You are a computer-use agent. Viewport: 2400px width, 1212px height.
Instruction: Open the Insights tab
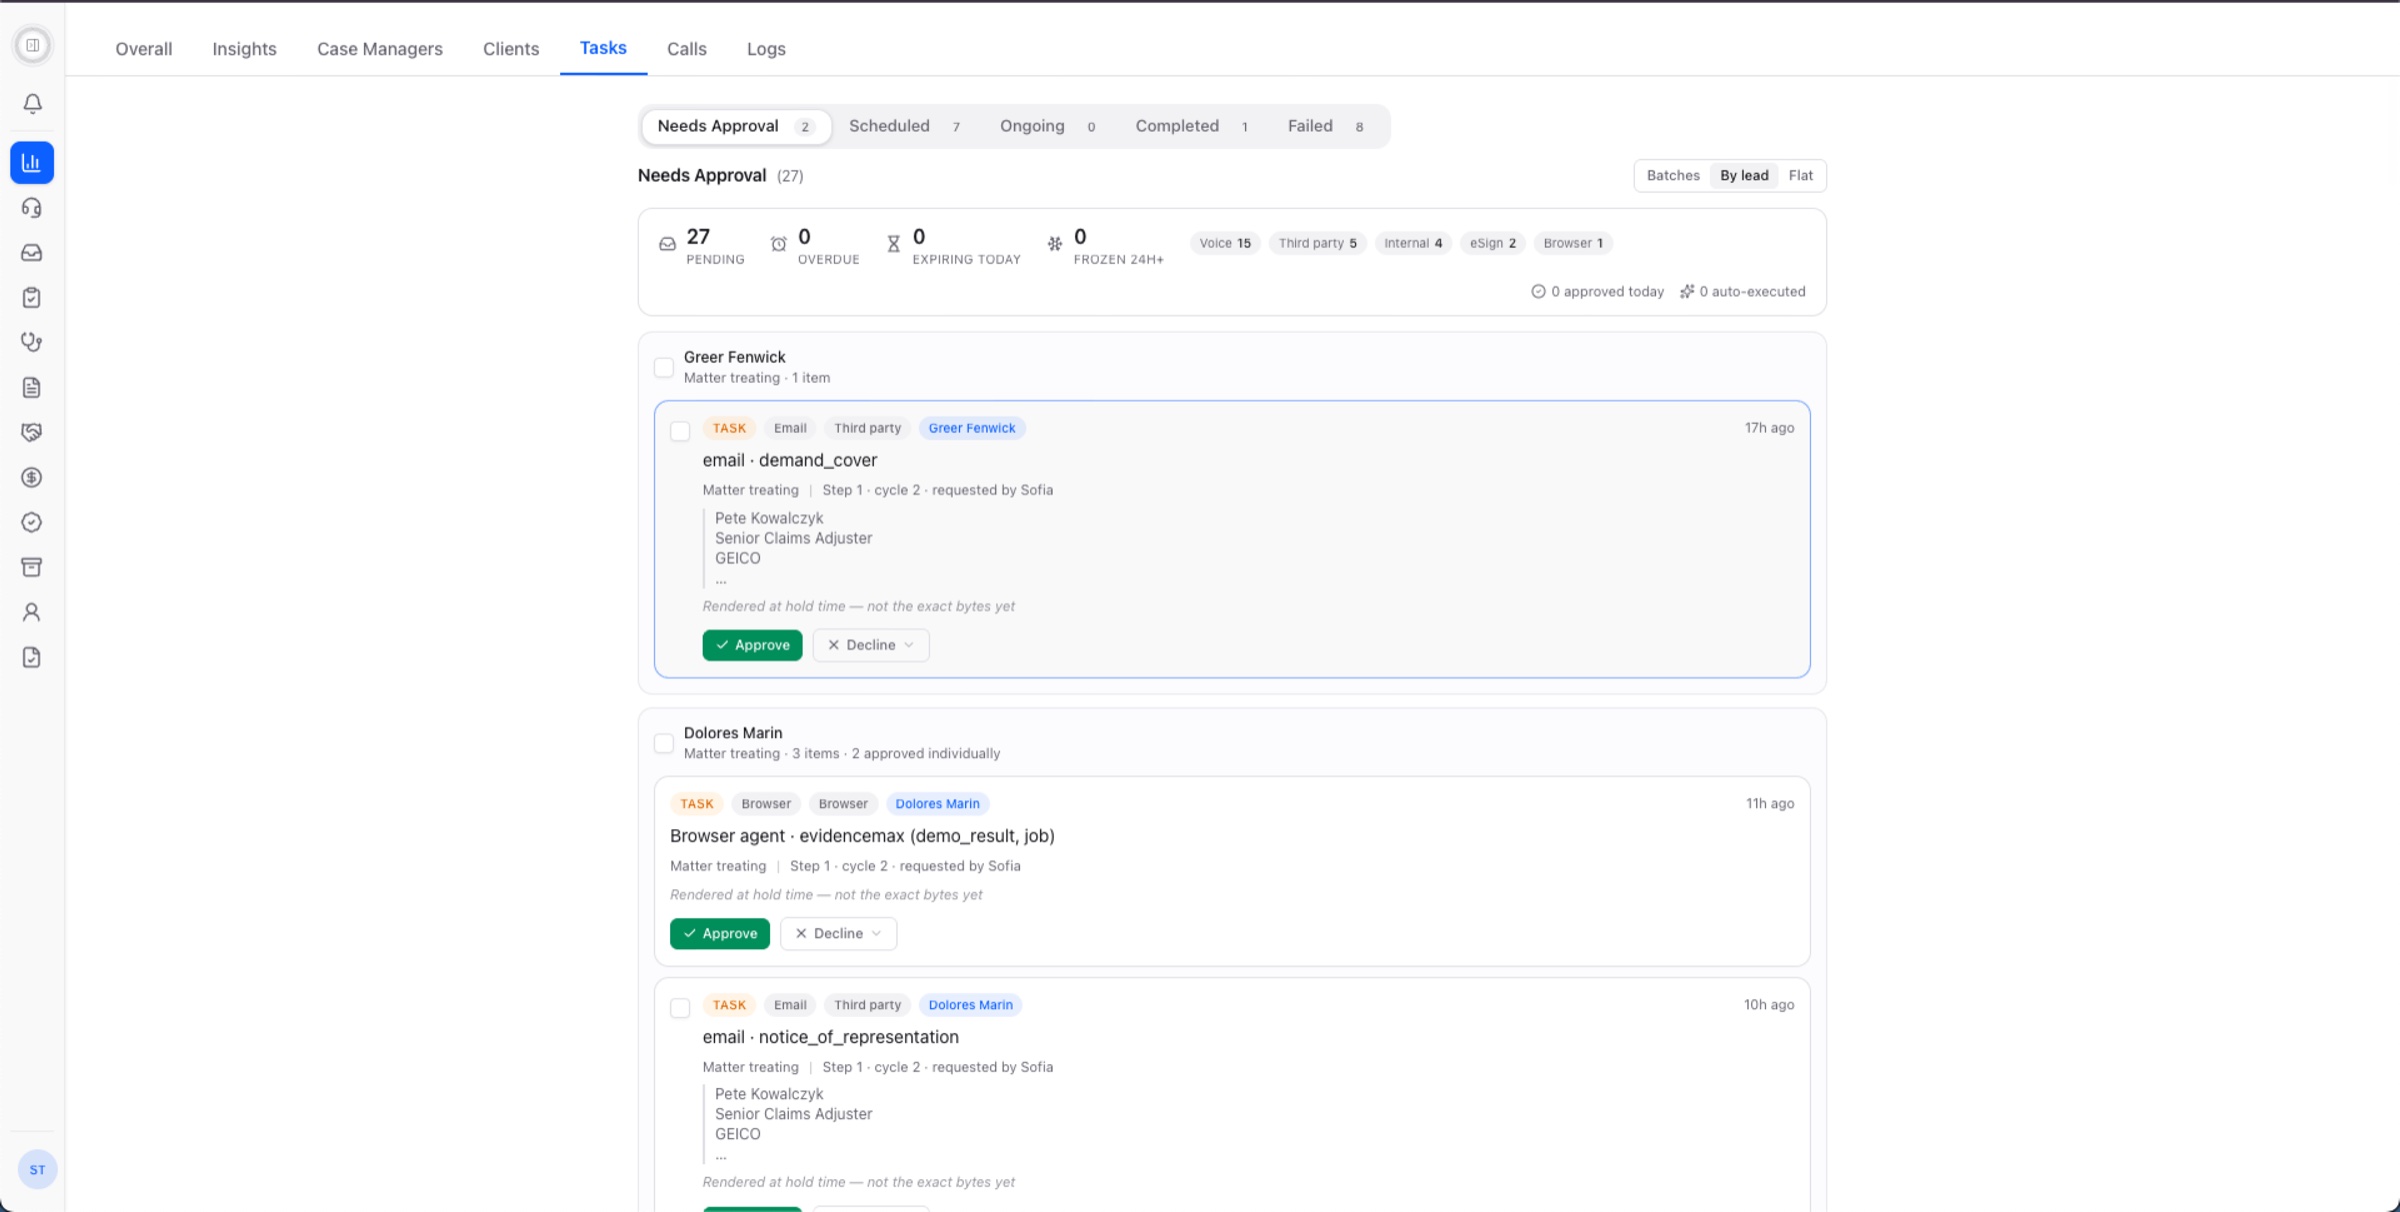coord(244,49)
